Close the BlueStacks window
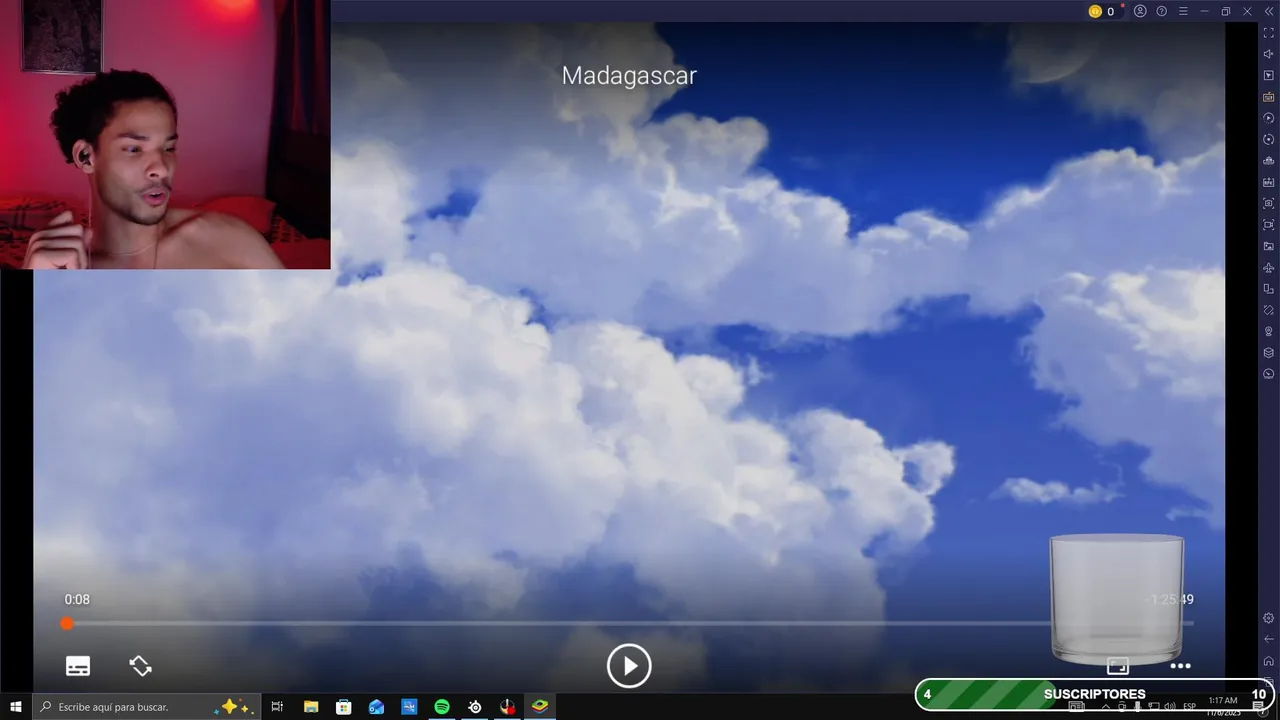This screenshot has width=1280, height=720. (1247, 11)
